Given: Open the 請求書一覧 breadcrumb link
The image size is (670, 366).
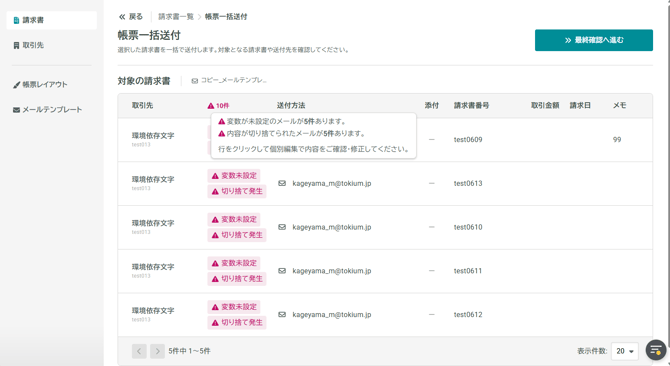Looking at the screenshot, I should pyautogui.click(x=176, y=17).
